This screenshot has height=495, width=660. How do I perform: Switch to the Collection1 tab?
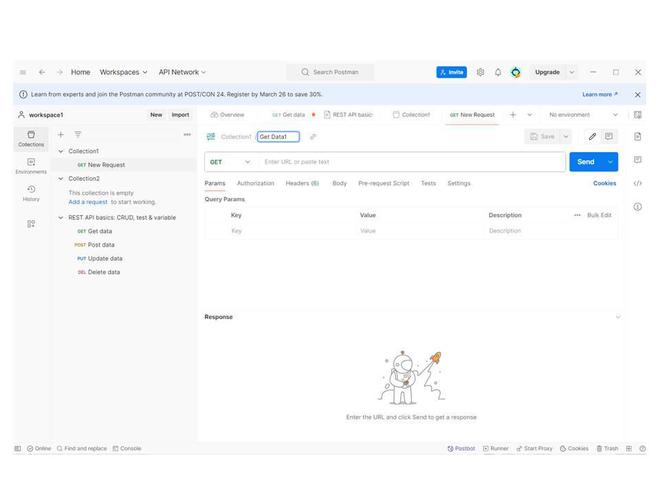click(x=412, y=115)
